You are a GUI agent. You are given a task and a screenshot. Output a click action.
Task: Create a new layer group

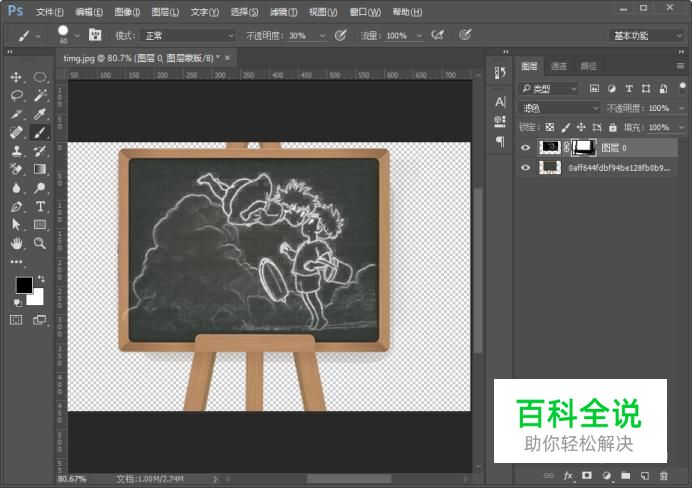coord(625,475)
